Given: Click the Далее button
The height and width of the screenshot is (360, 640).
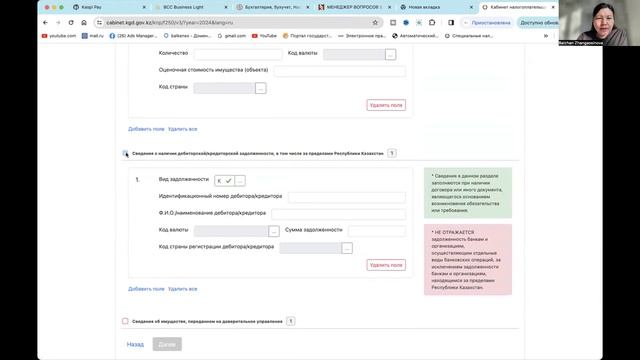Looking at the screenshot, I should pos(167,344).
